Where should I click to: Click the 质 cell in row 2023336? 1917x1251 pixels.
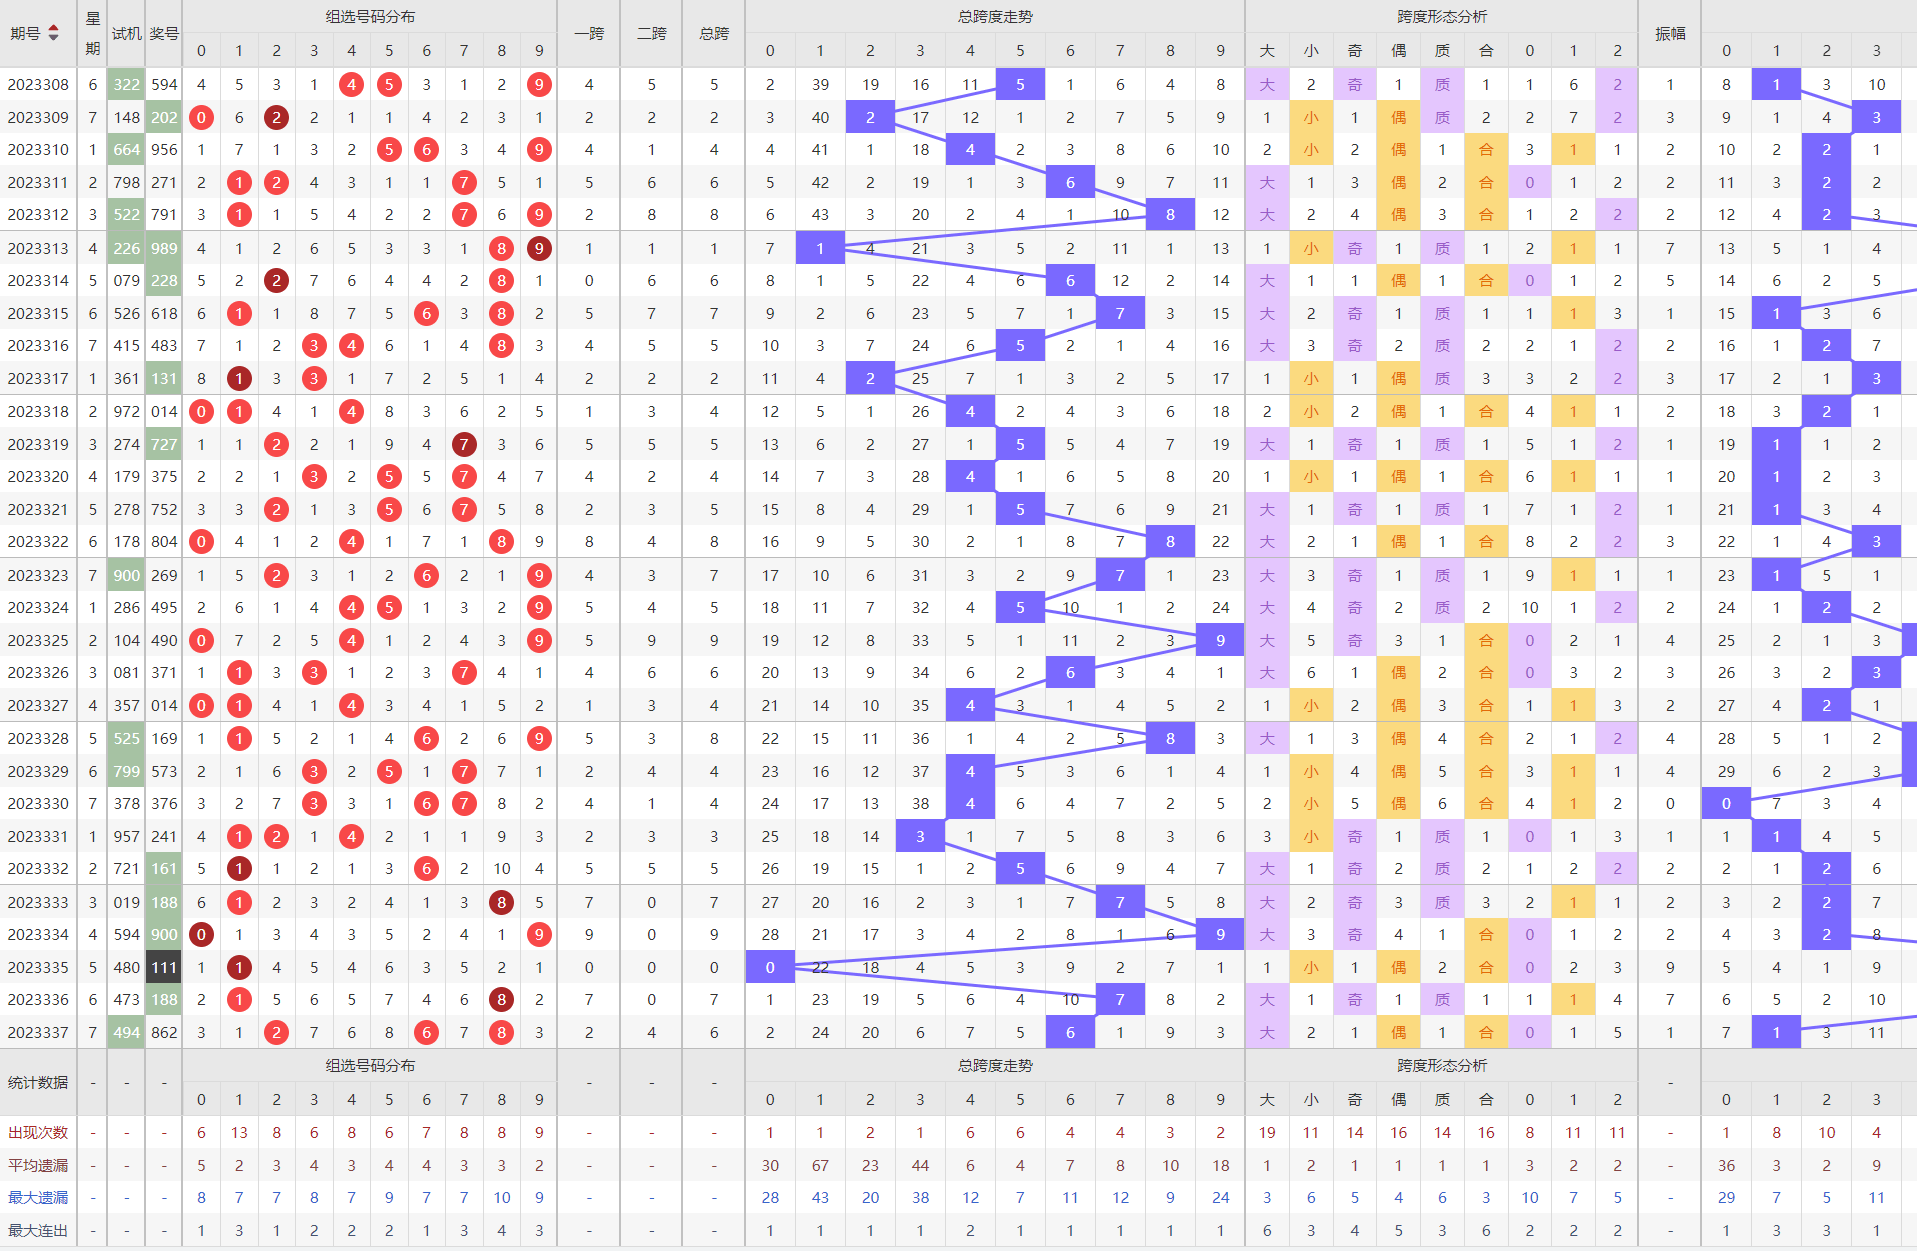(x=1442, y=1000)
